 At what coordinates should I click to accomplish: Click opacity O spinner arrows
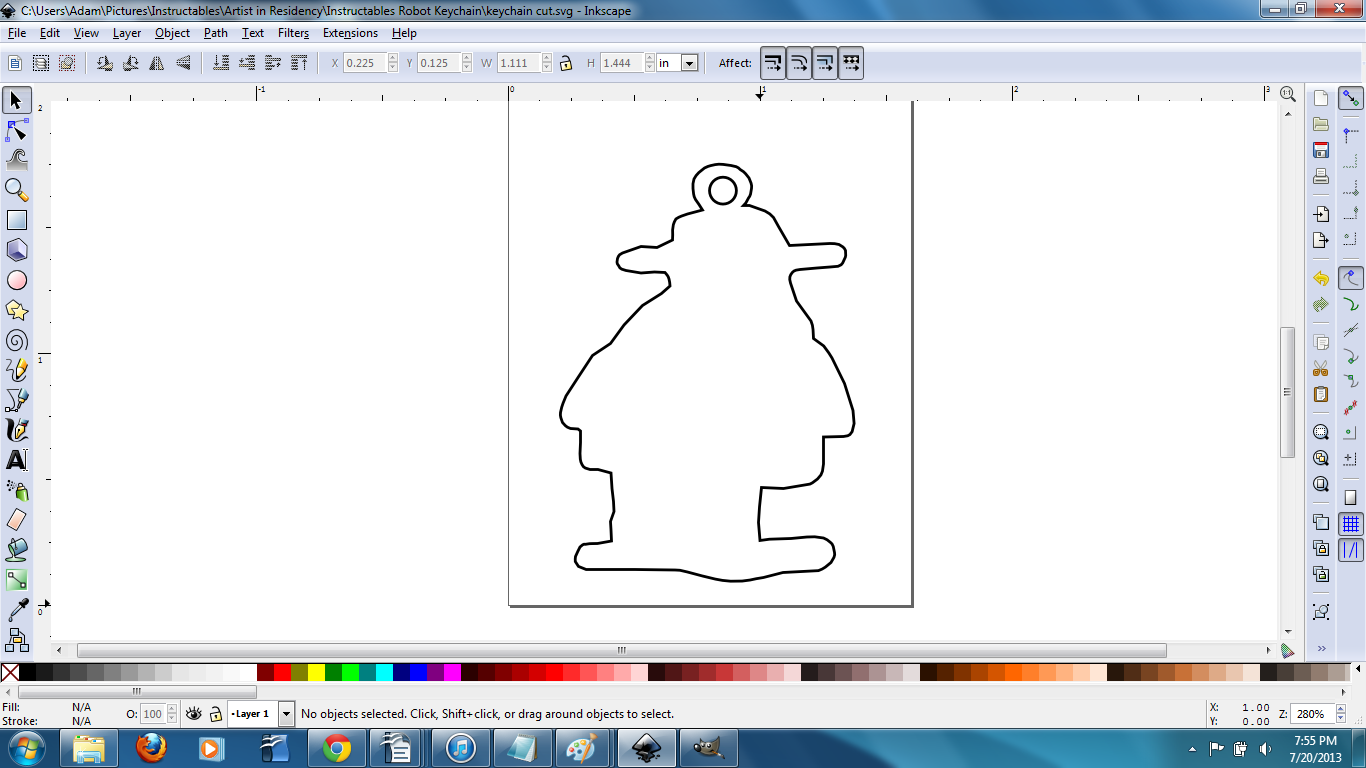172,714
